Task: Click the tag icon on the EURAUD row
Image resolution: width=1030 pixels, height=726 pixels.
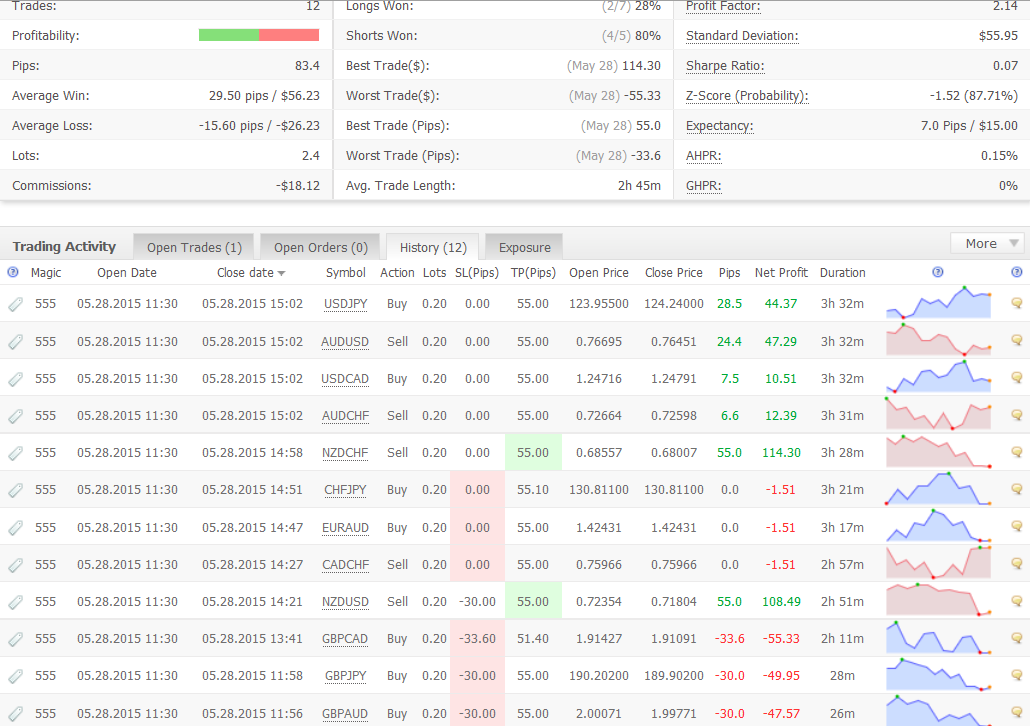Action: point(16,528)
